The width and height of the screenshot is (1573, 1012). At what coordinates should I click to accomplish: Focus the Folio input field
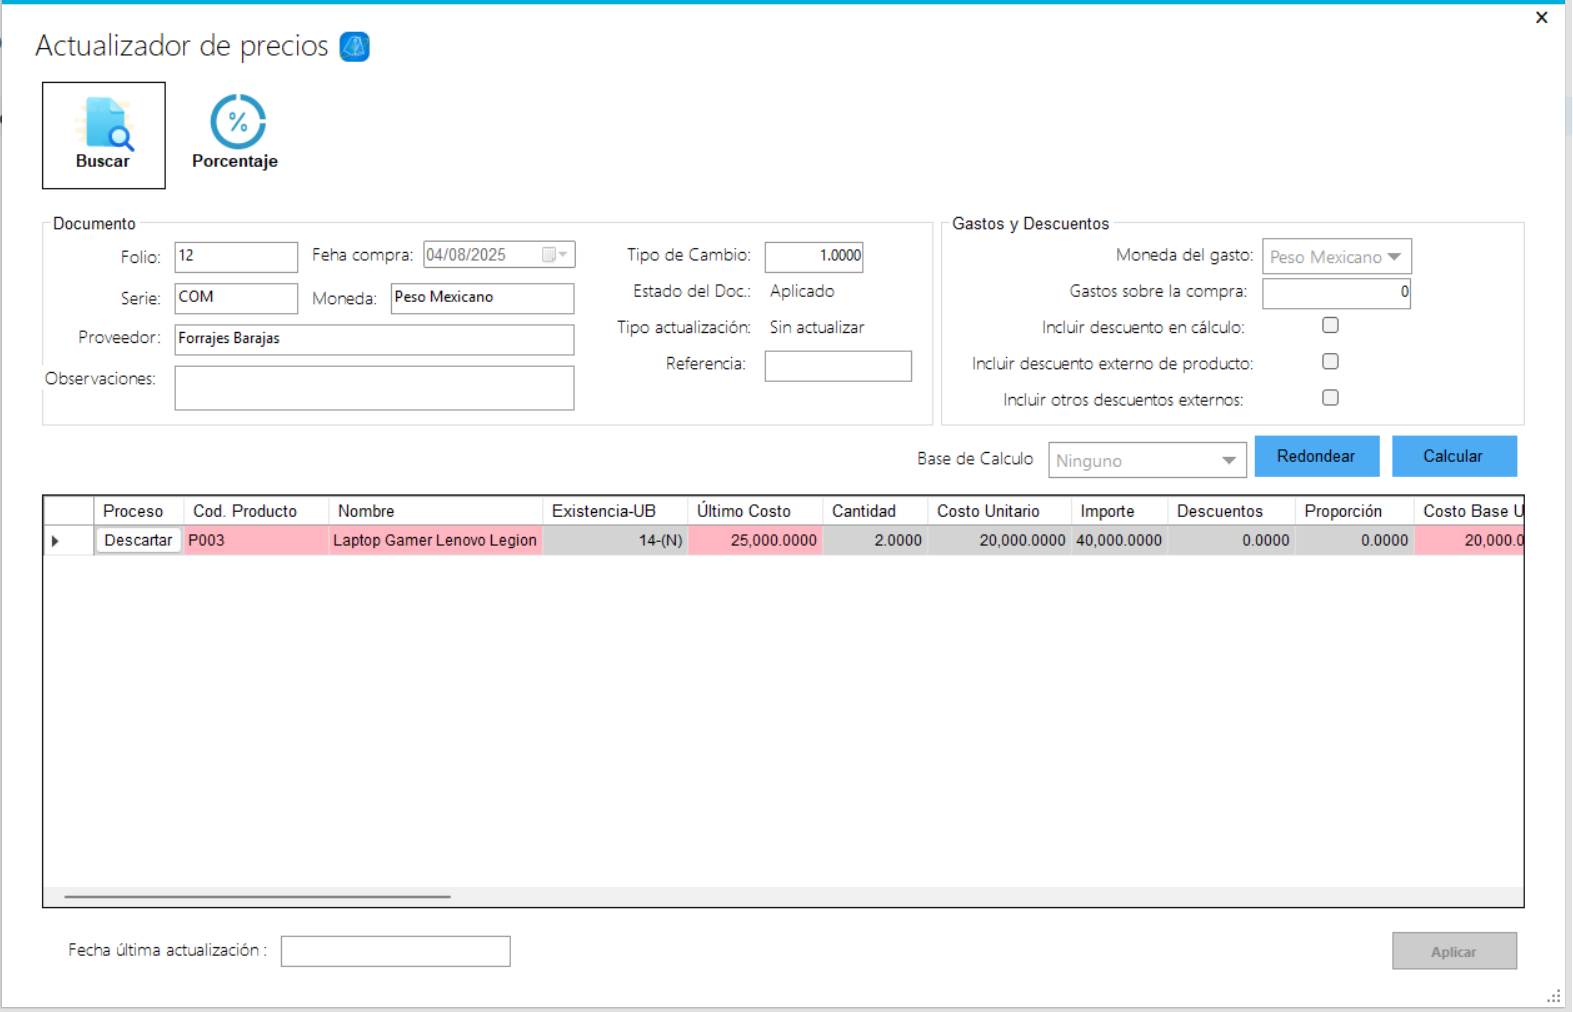(236, 257)
